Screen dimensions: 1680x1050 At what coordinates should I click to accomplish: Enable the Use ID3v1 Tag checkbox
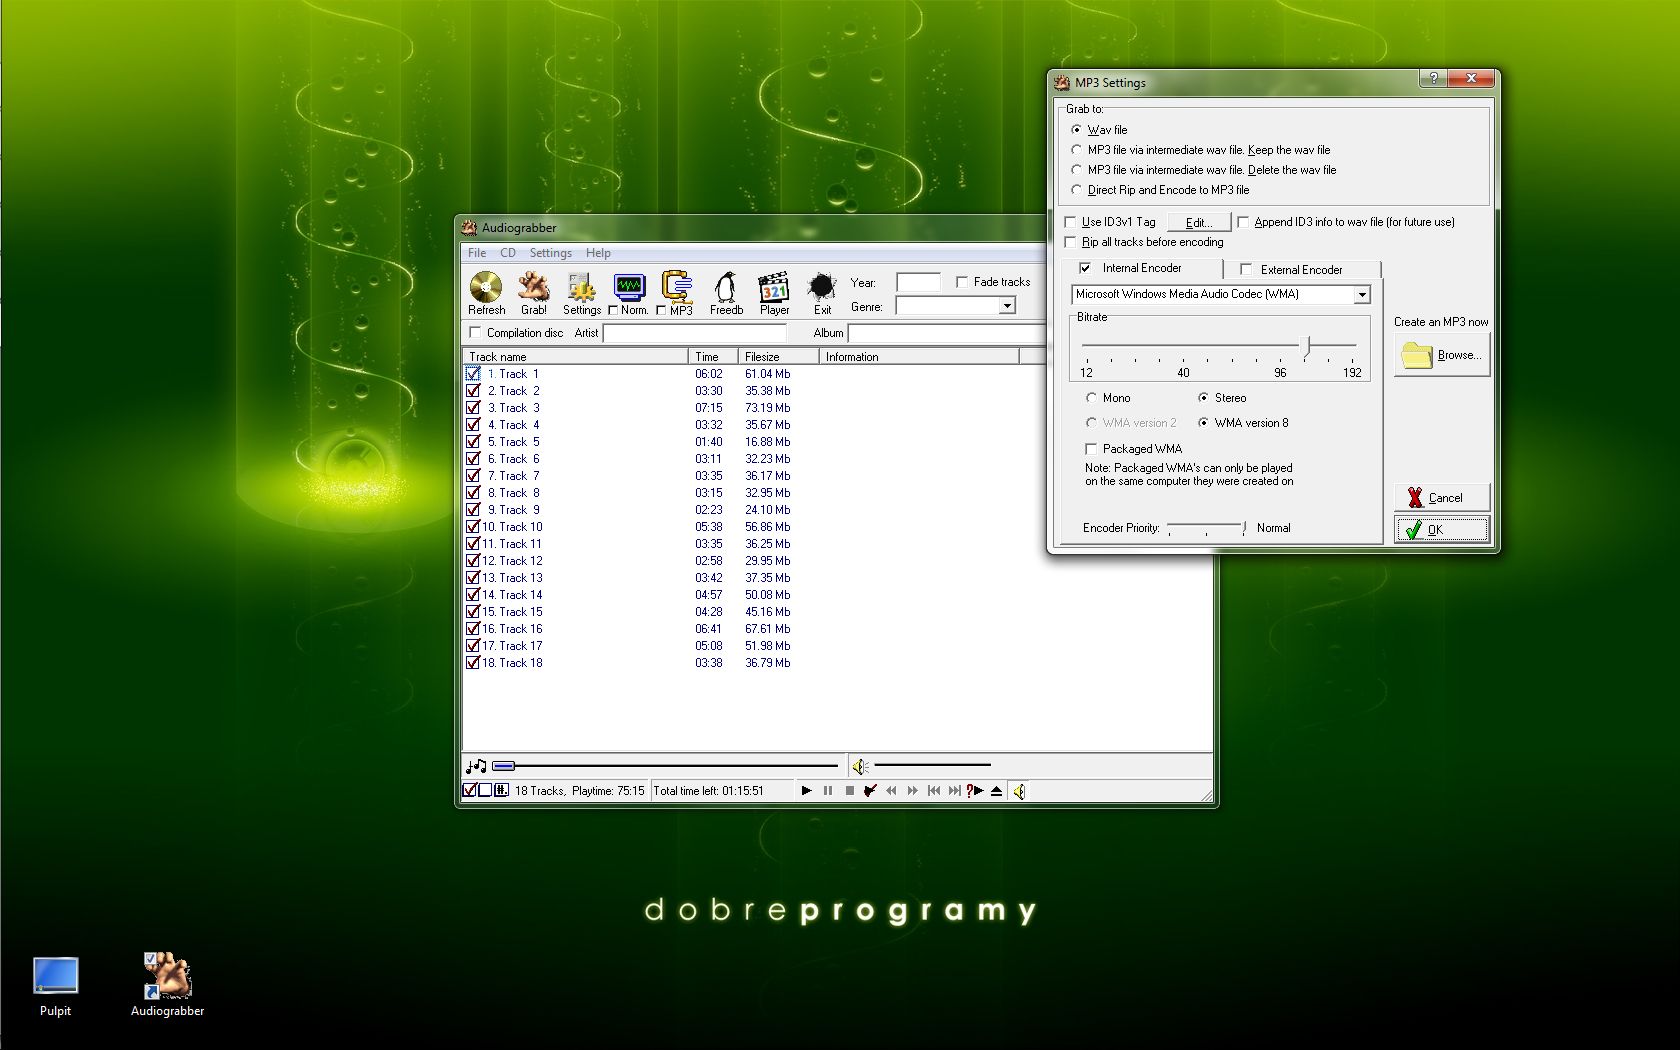tap(1070, 222)
